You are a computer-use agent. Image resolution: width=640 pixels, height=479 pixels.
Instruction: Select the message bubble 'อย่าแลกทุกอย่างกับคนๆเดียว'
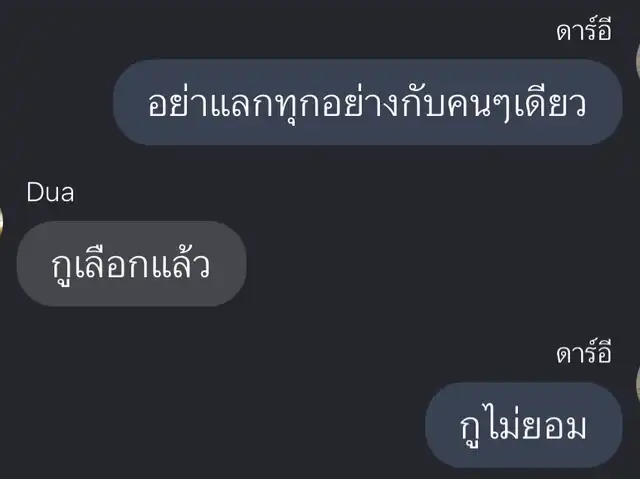[x=367, y=102]
